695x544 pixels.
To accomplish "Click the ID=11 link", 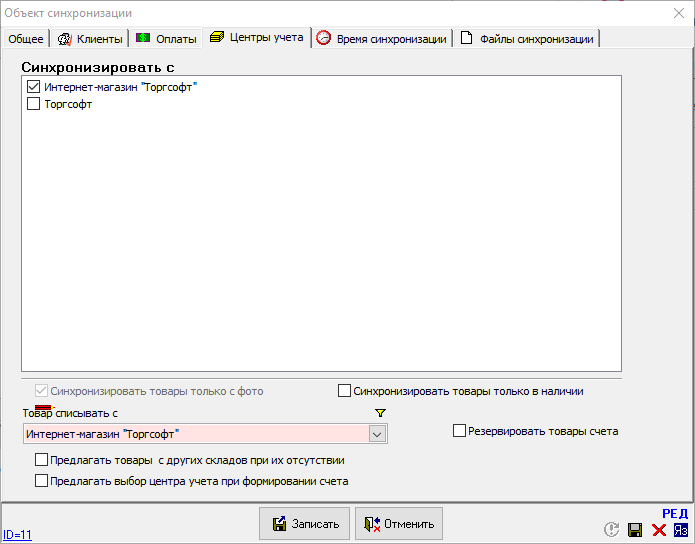I will coord(17,535).
